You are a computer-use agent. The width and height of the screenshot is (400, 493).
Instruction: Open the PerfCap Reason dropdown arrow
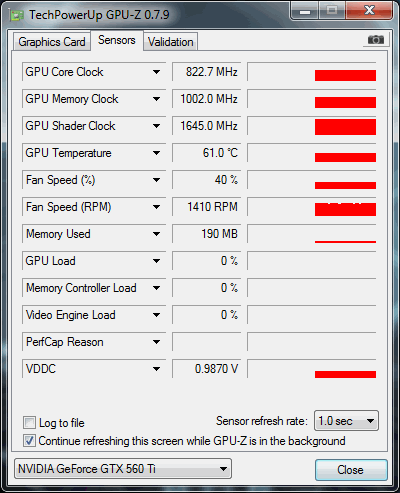156,342
